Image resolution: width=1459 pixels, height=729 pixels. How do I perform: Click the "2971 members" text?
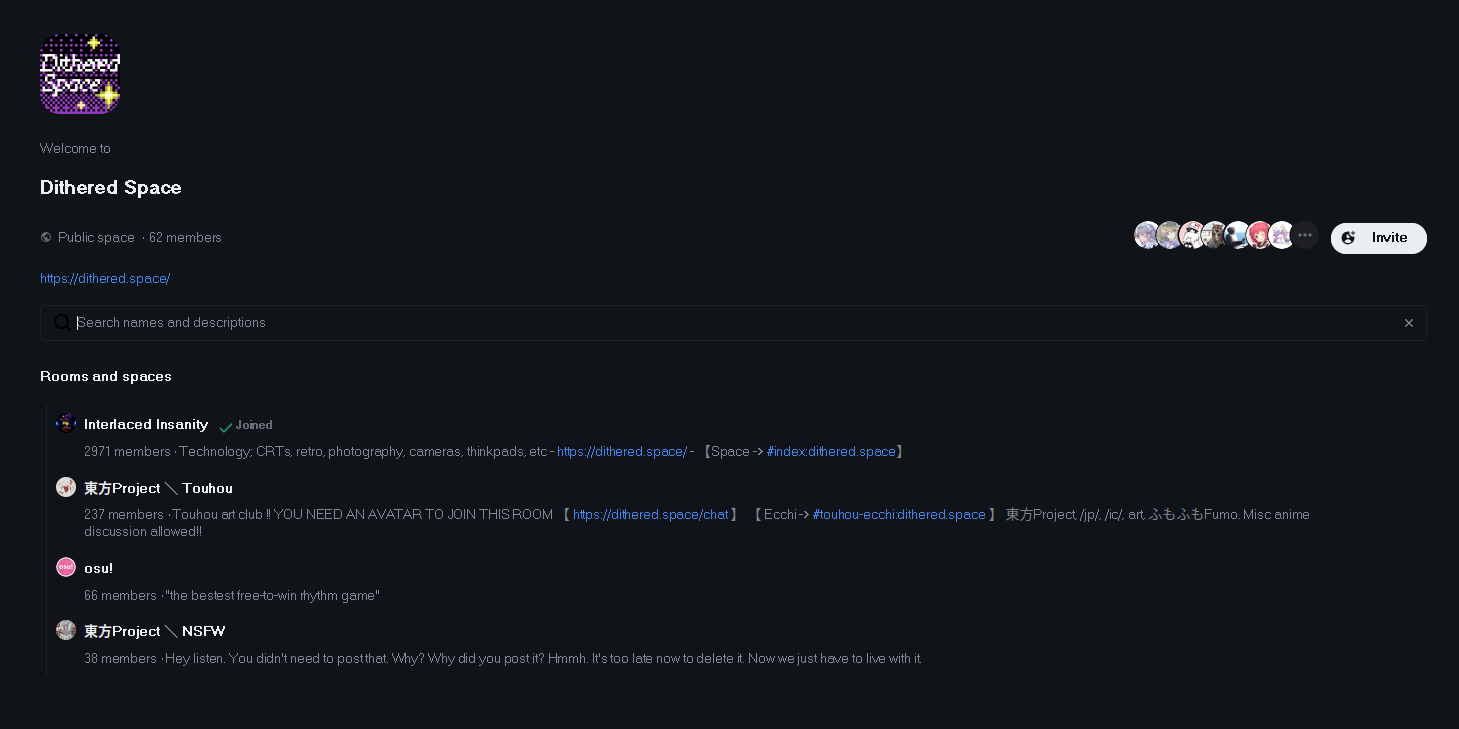pos(127,452)
